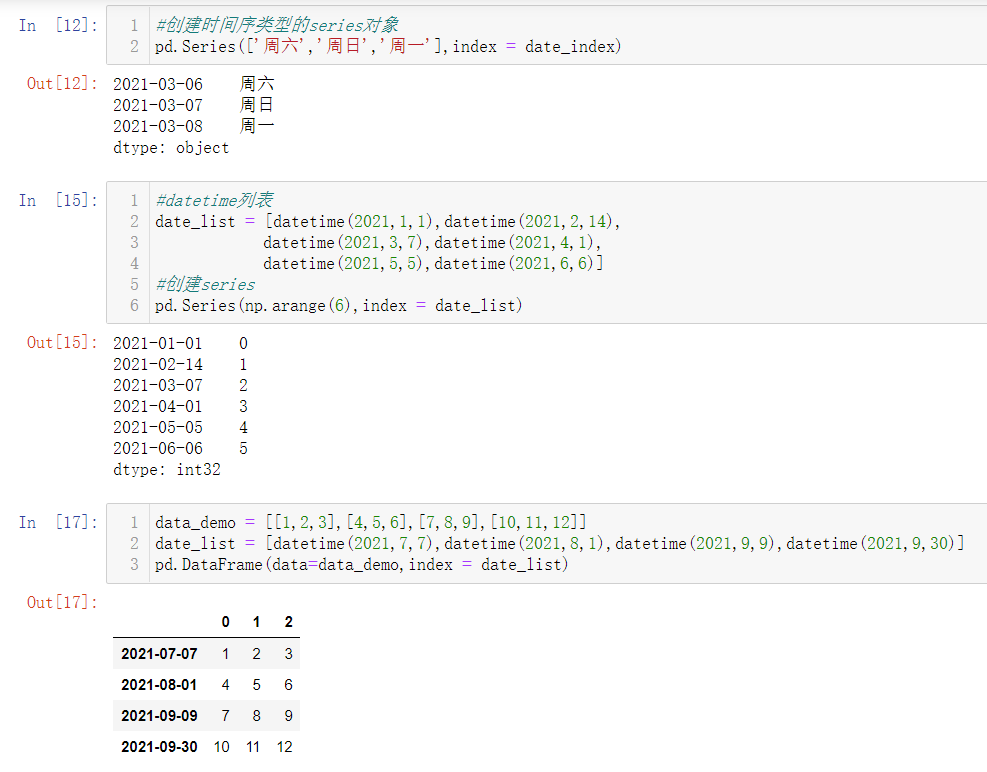987x772 pixels.
Task: Click comment #创建时间序类型的series对象
Action: pyautogui.click(x=277, y=25)
